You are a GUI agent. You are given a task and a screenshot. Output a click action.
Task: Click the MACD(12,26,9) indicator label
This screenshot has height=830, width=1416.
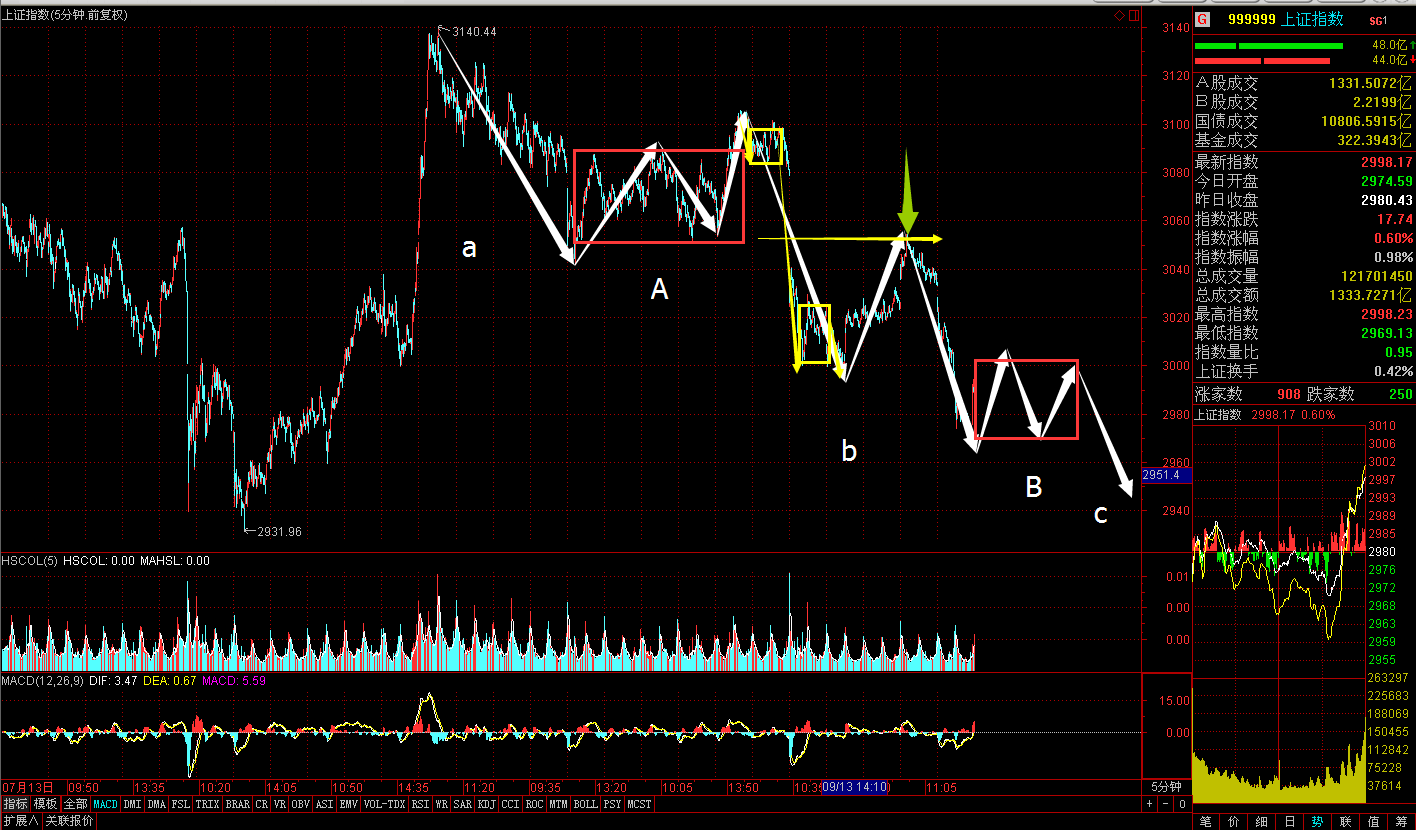click(41, 681)
